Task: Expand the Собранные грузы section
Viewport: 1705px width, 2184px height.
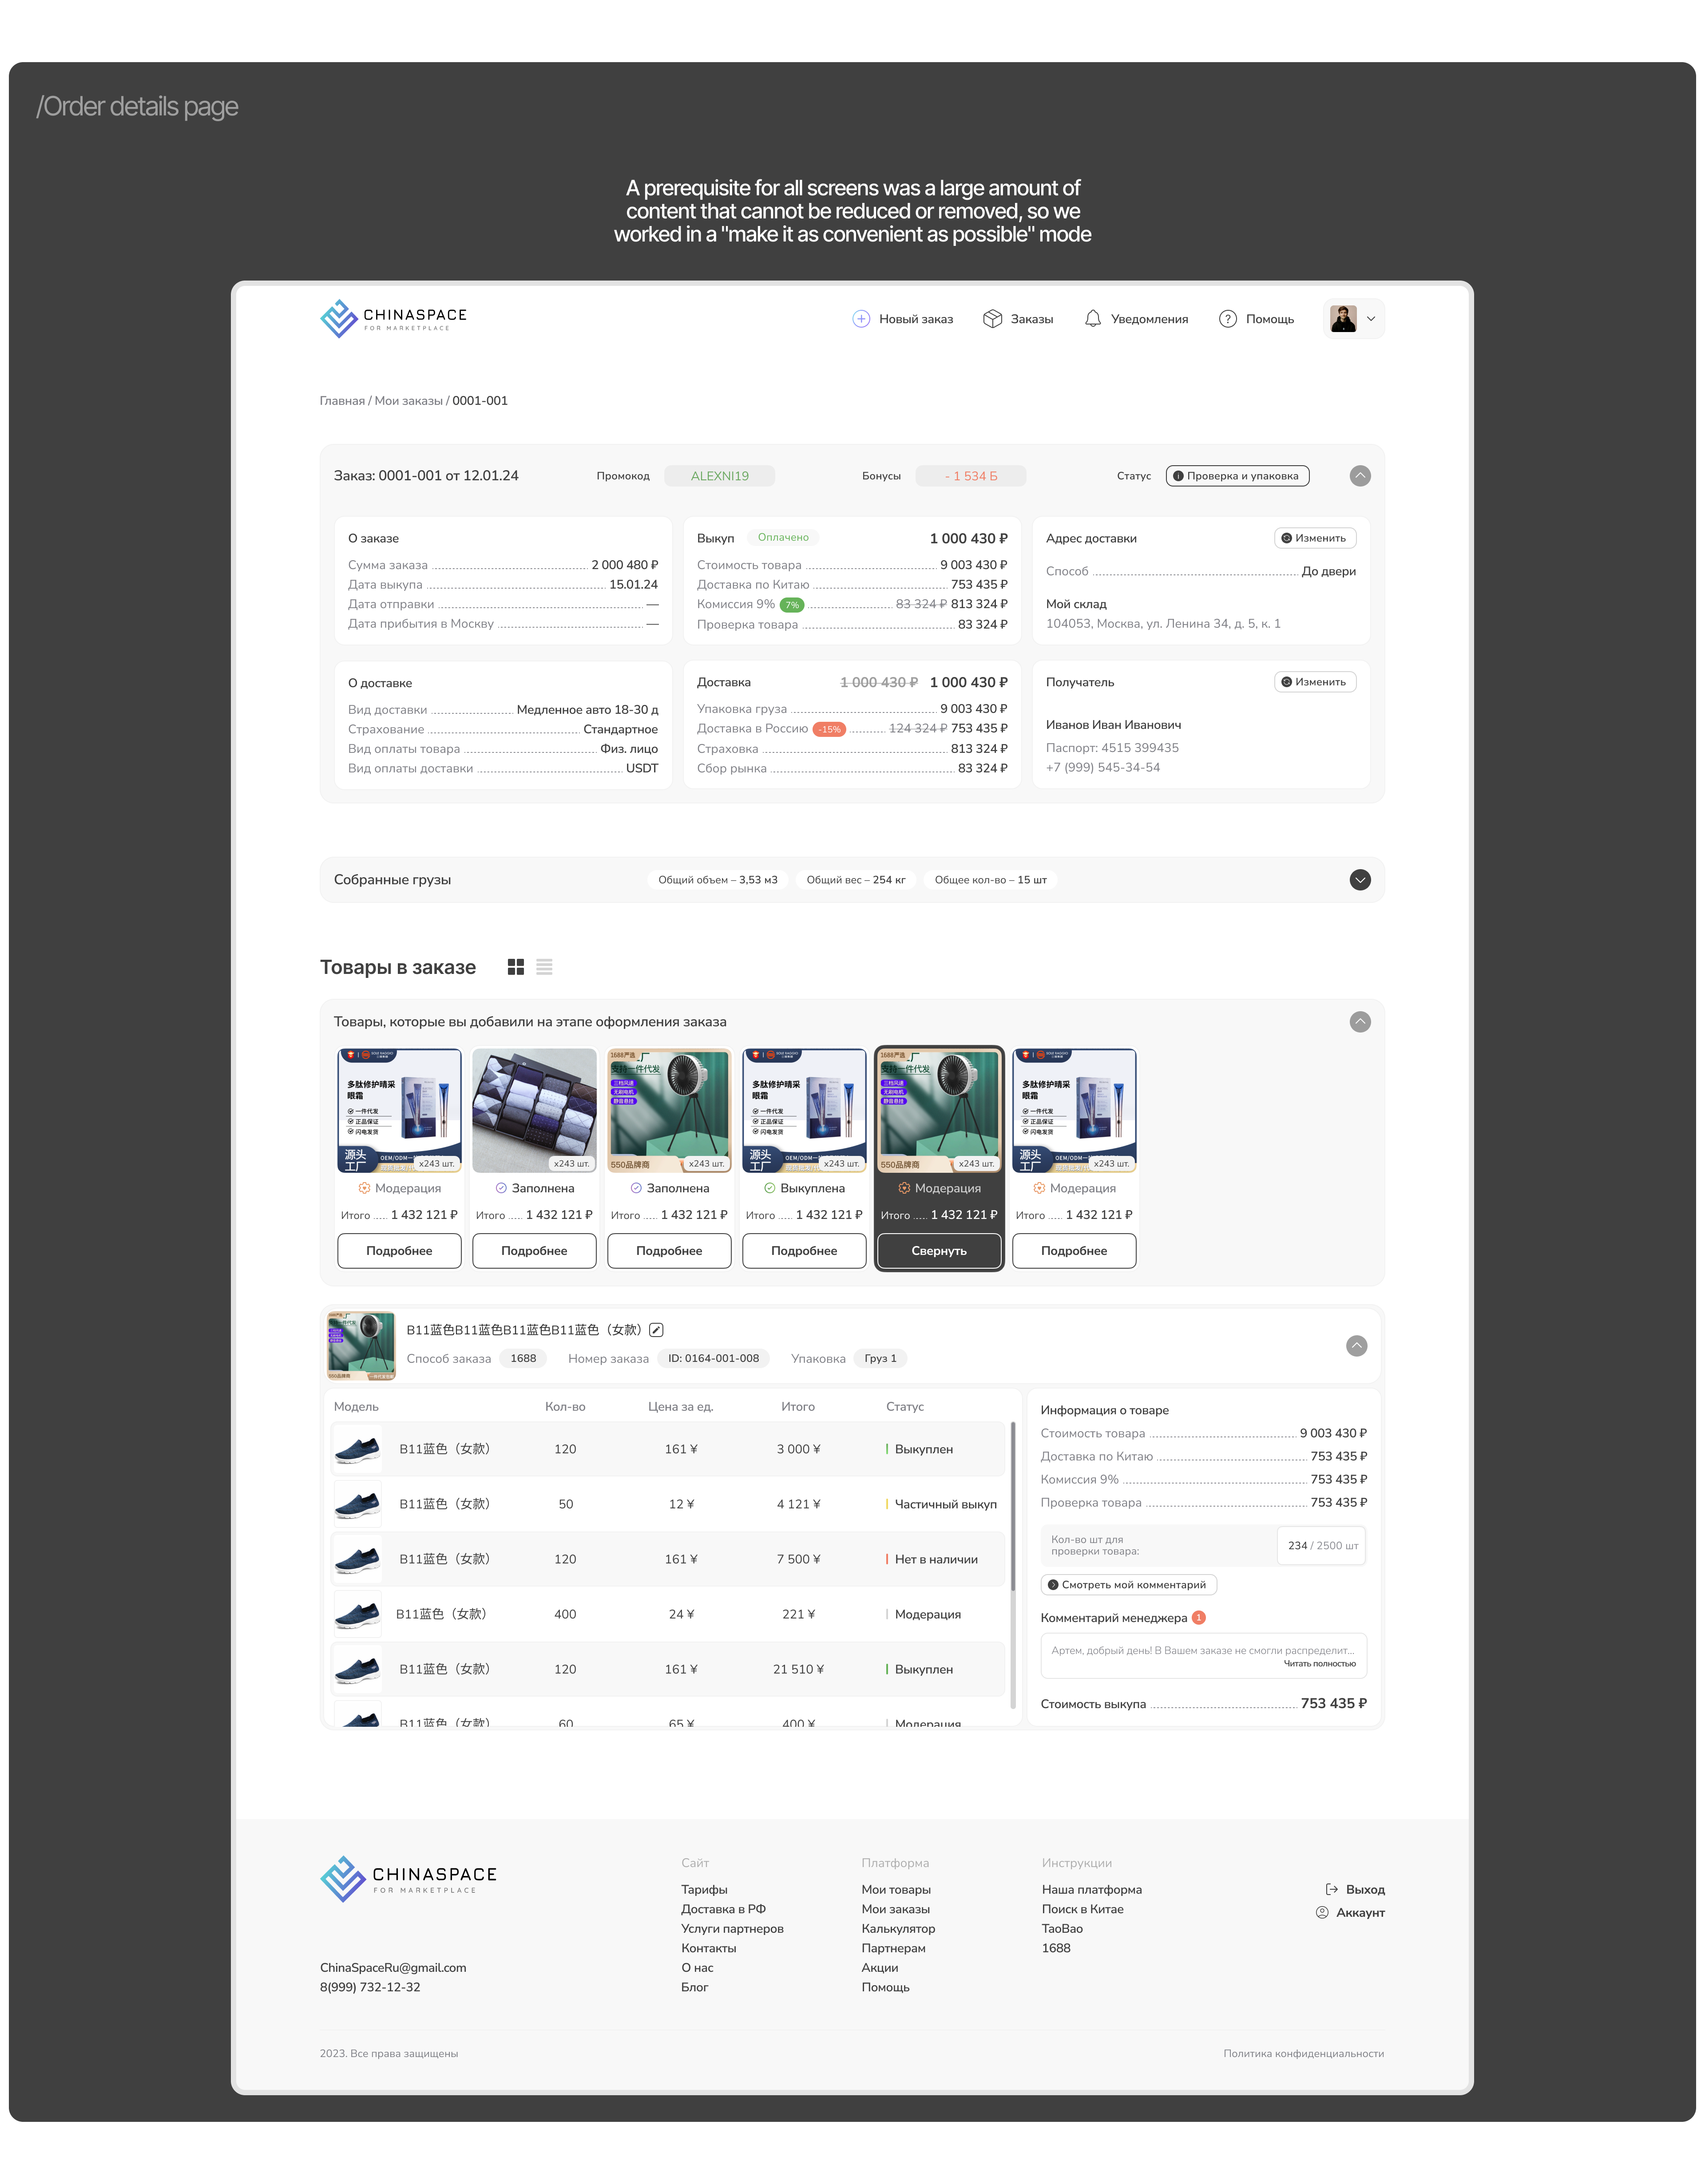Action: pyautogui.click(x=1359, y=880)
